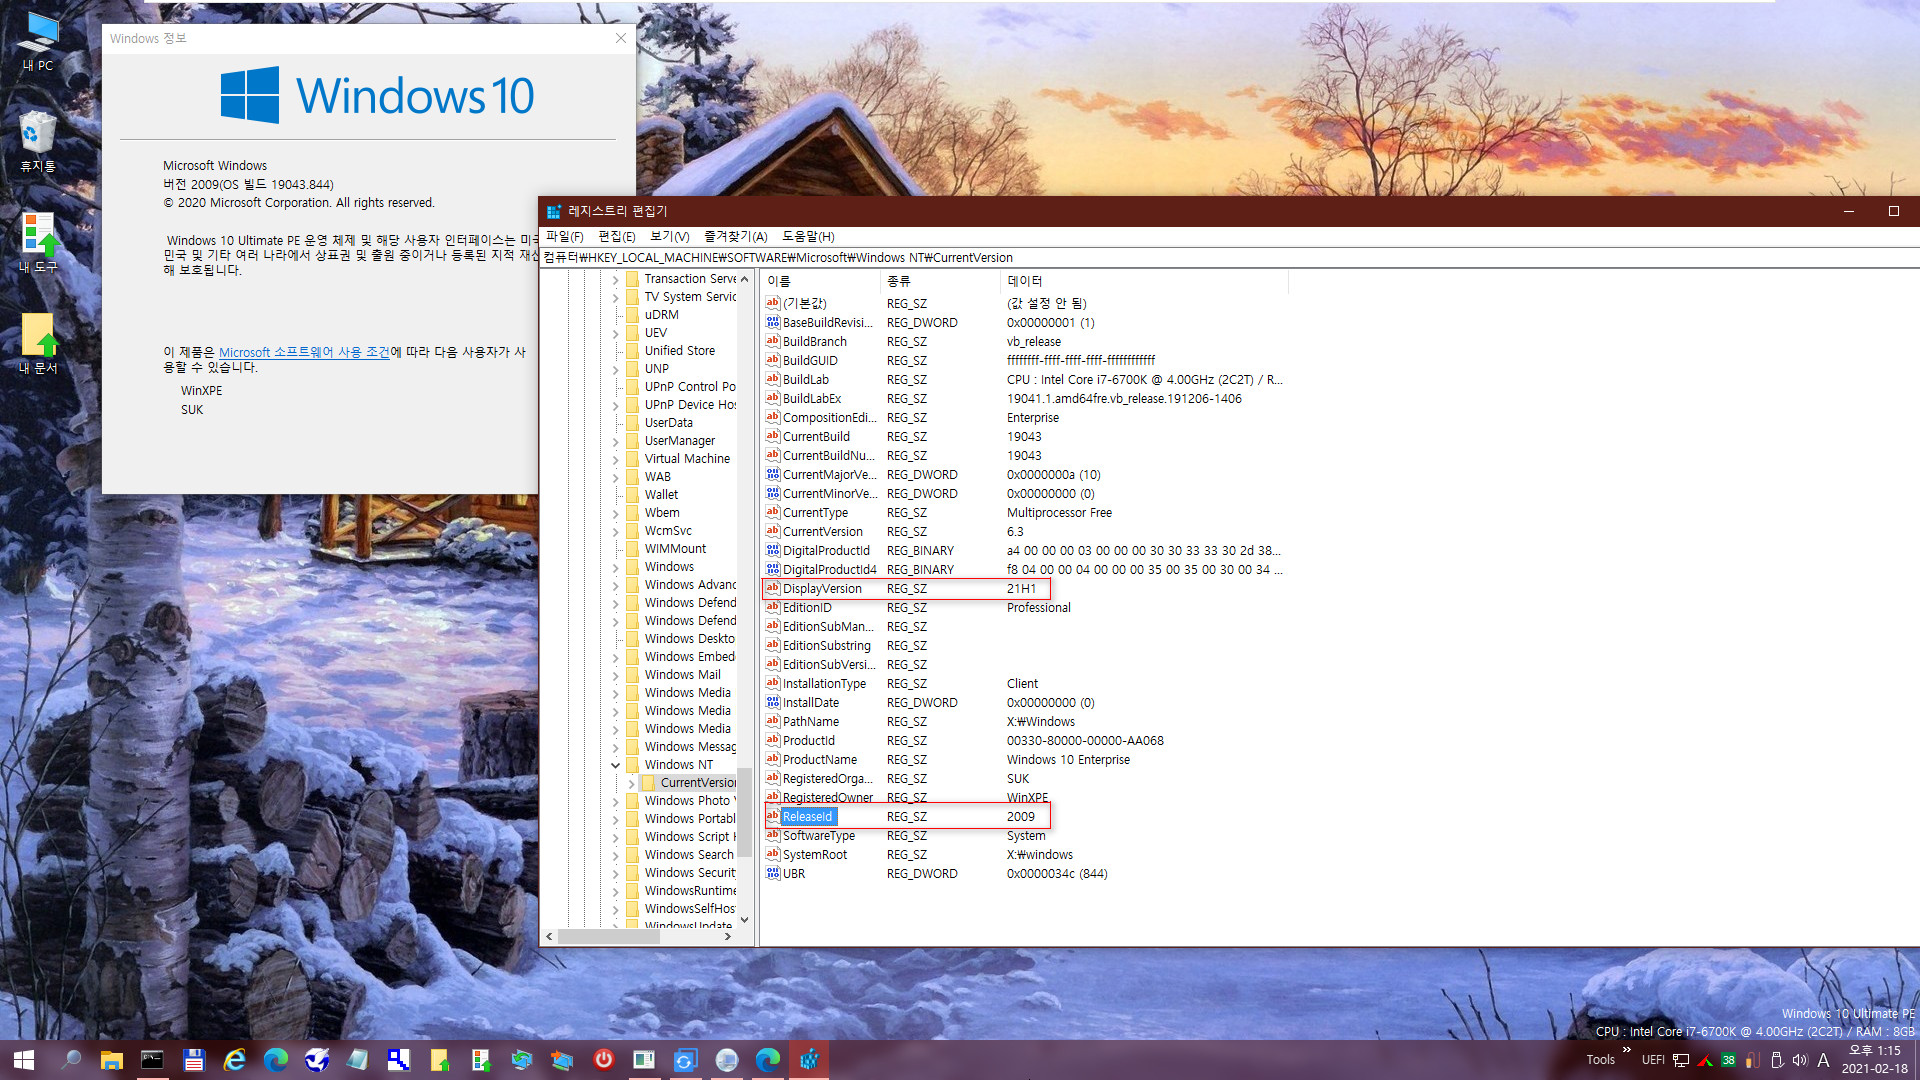Open the 도움말(H) menu
Image resolution: width=1920 pixels, height=1080 pixels.
808,237
